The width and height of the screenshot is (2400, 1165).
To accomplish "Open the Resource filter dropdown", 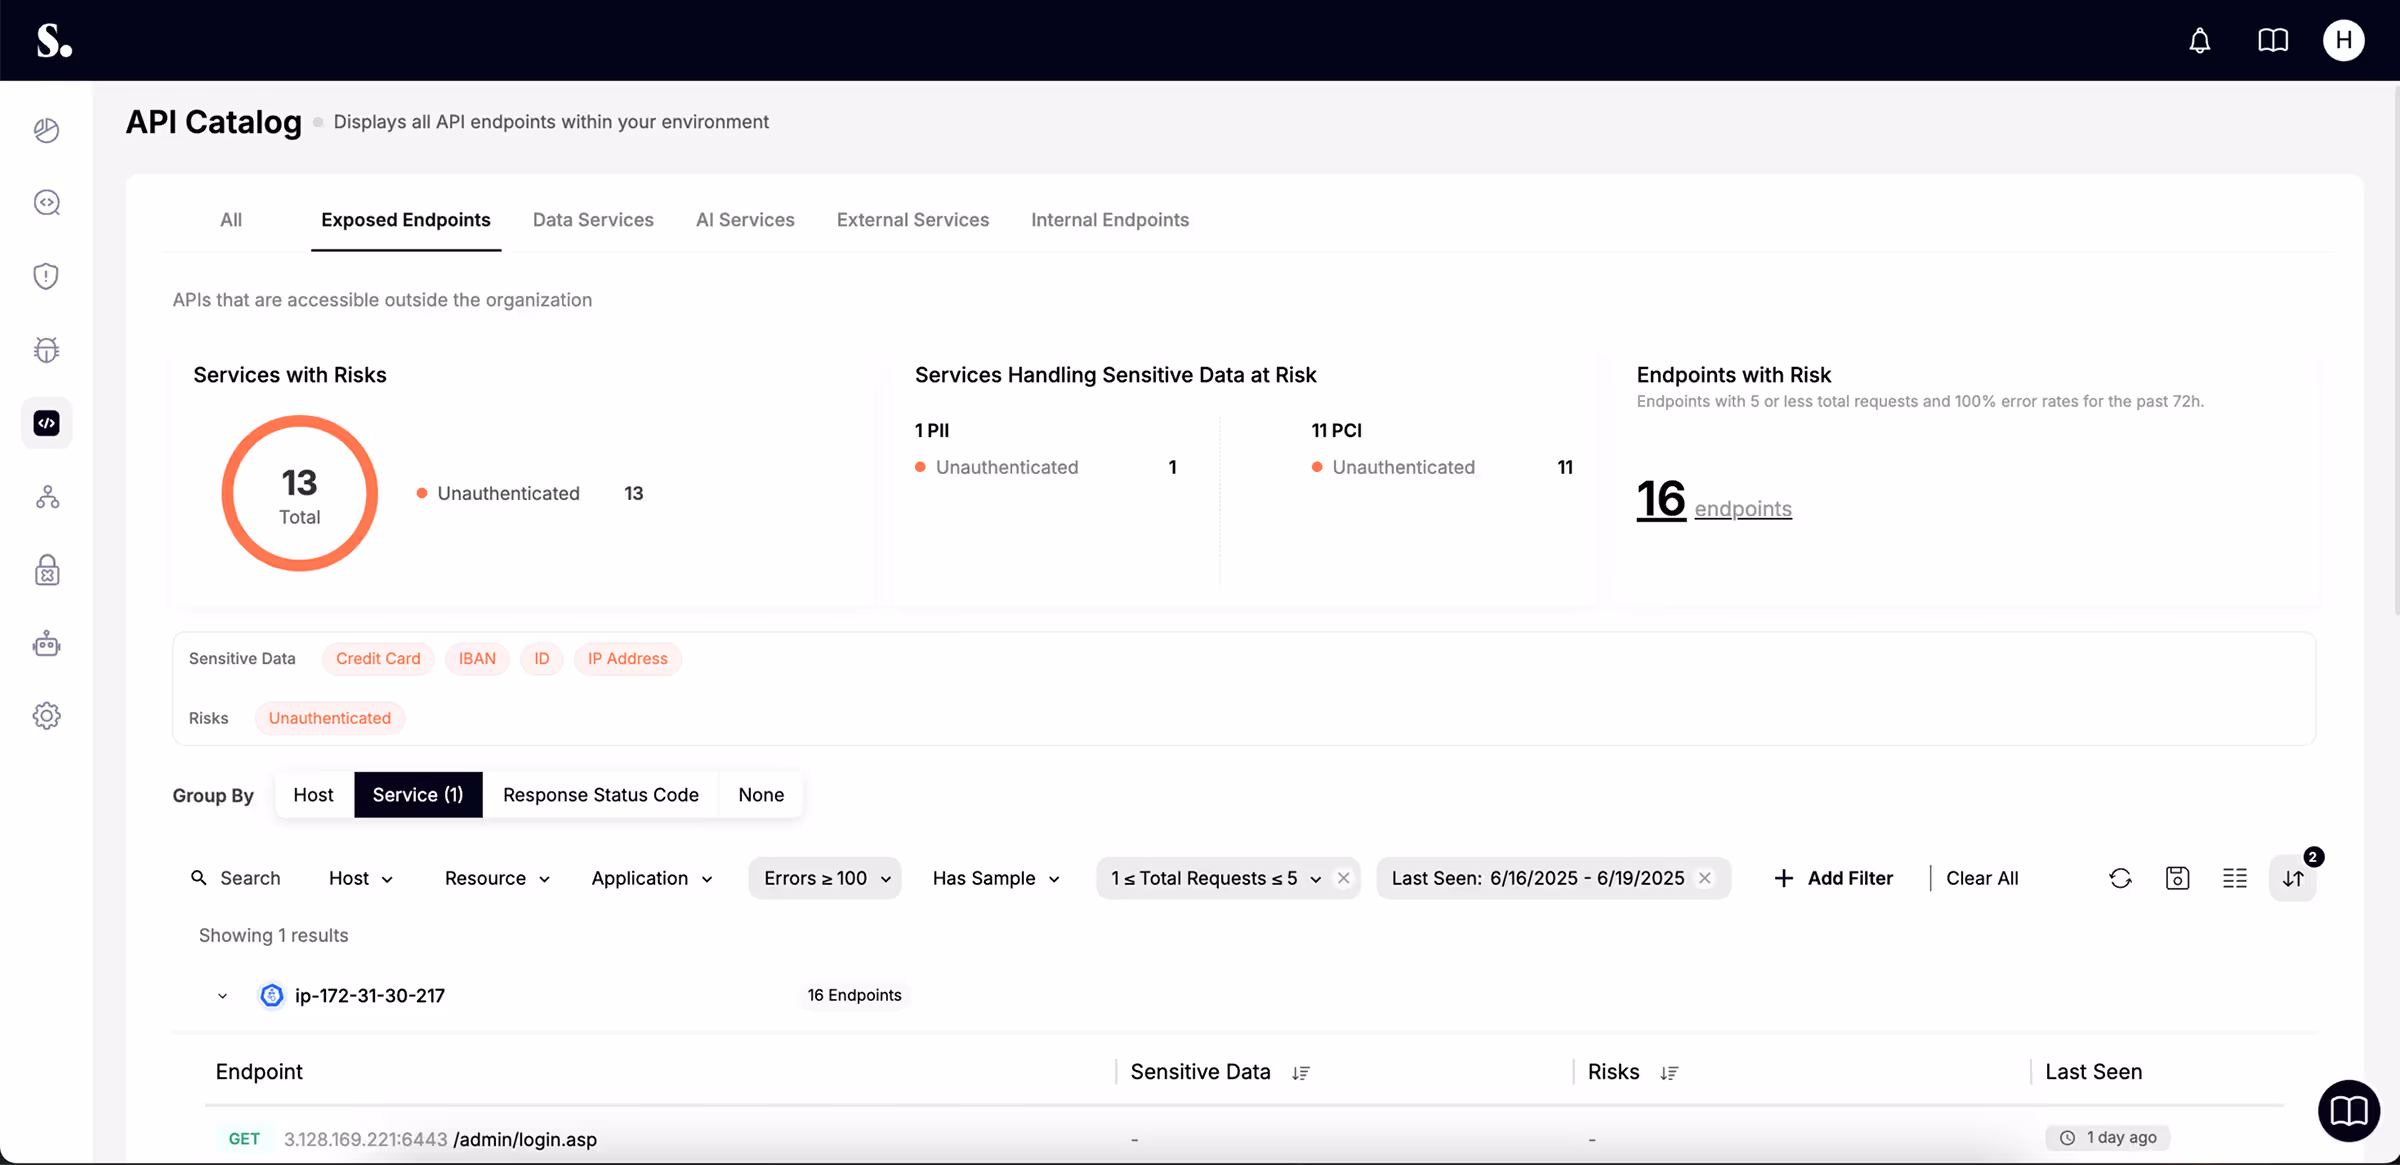I will click(x=497, y=878).
